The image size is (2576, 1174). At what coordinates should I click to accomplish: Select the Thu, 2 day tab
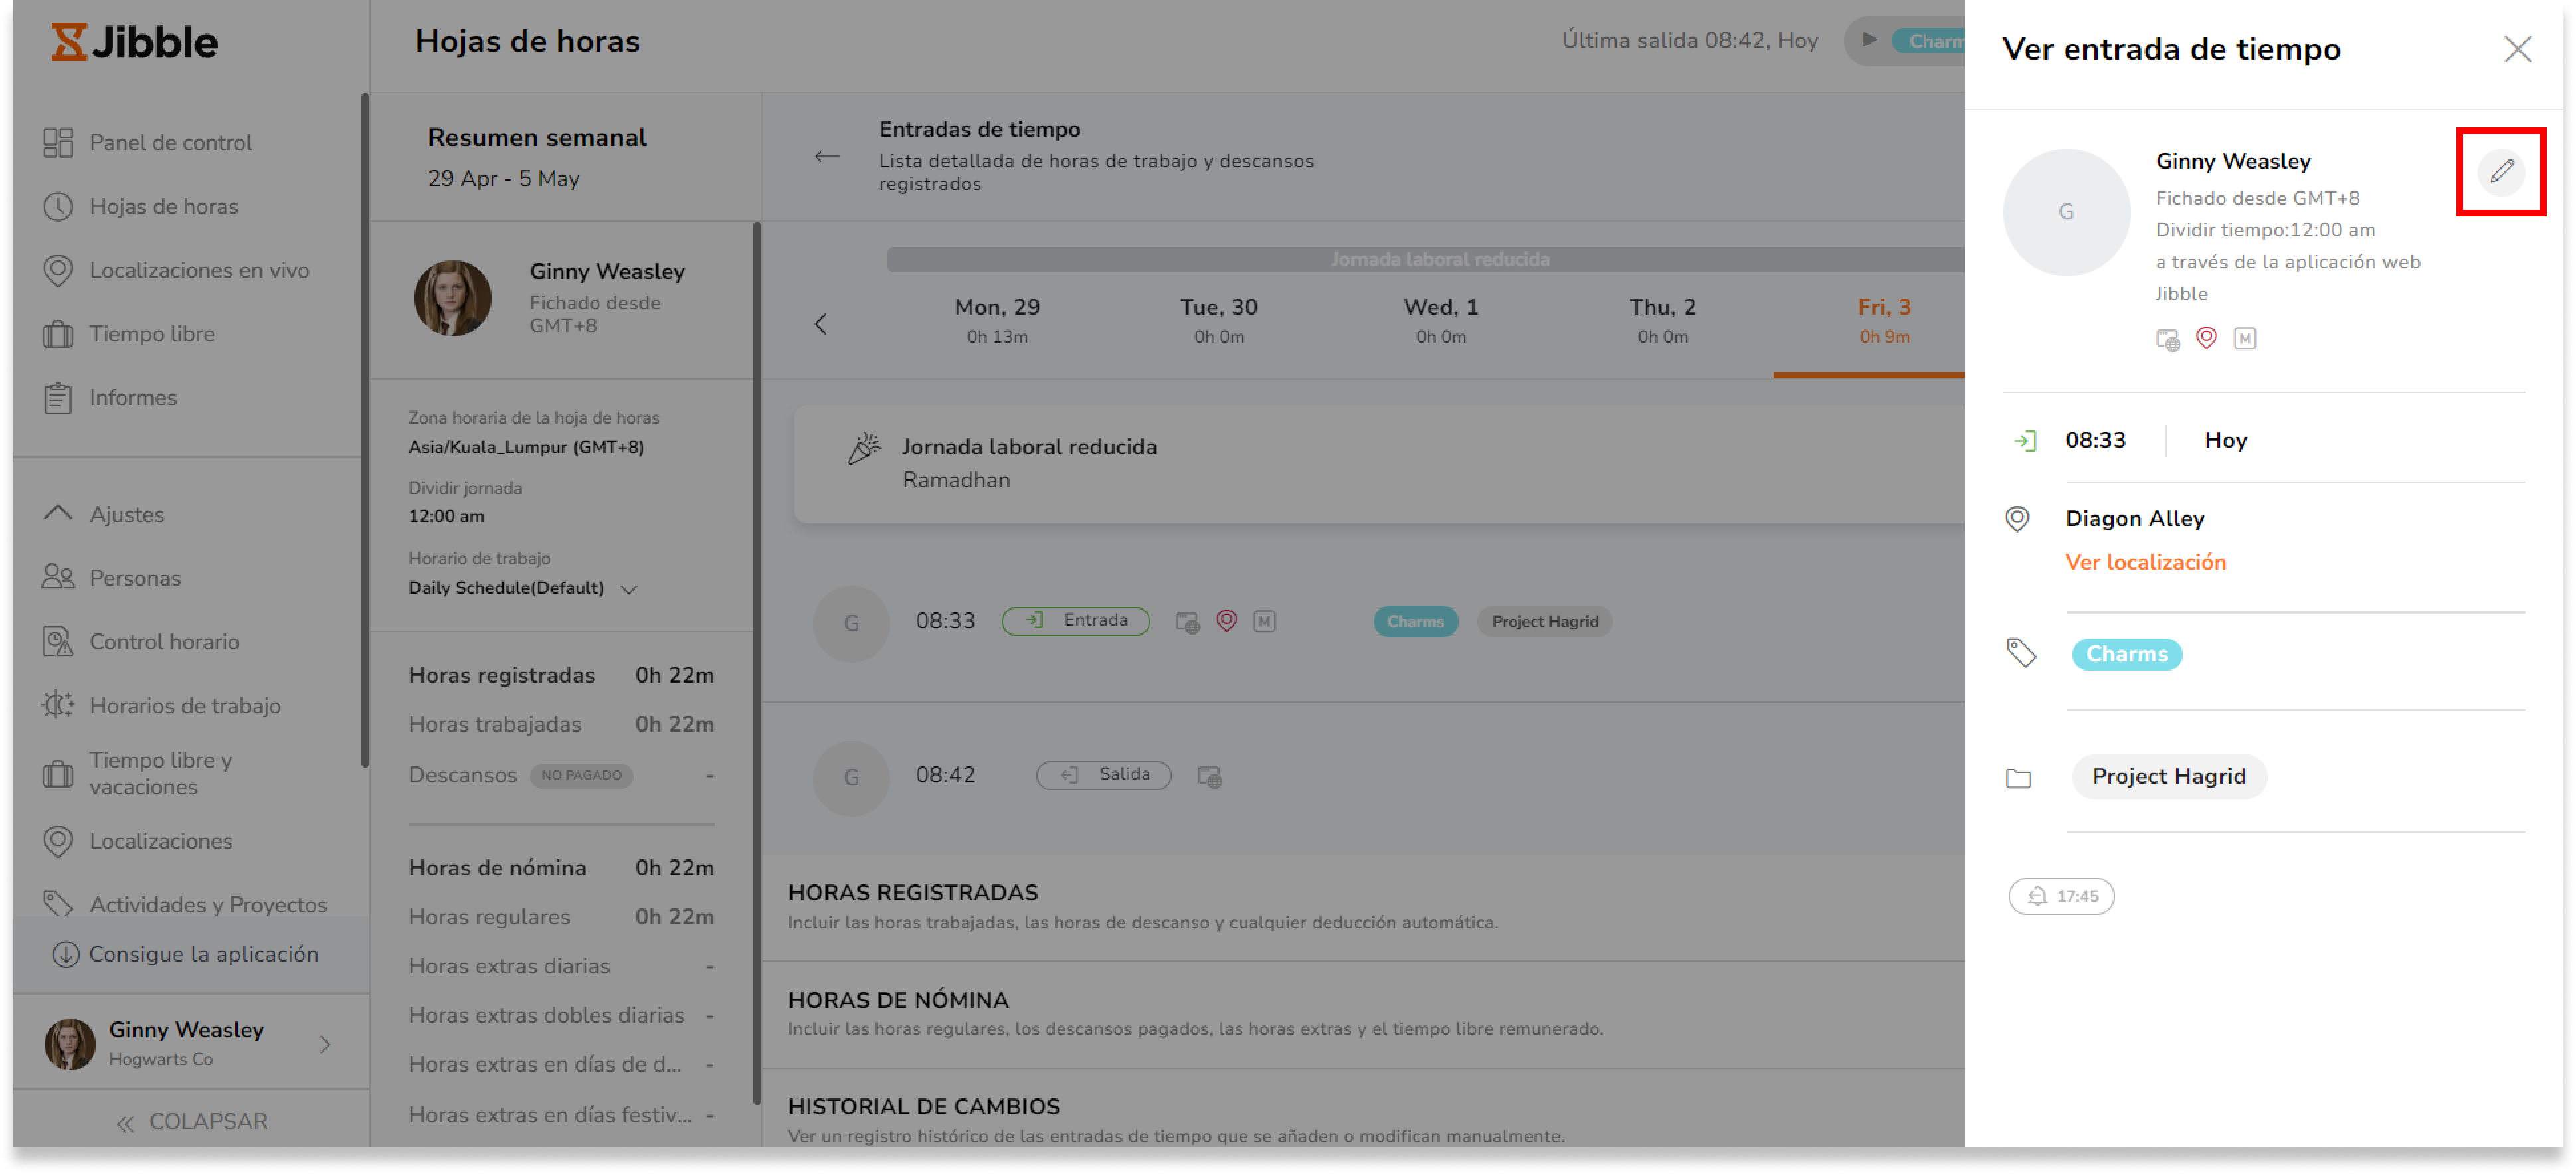click(x=1662, y=320)
